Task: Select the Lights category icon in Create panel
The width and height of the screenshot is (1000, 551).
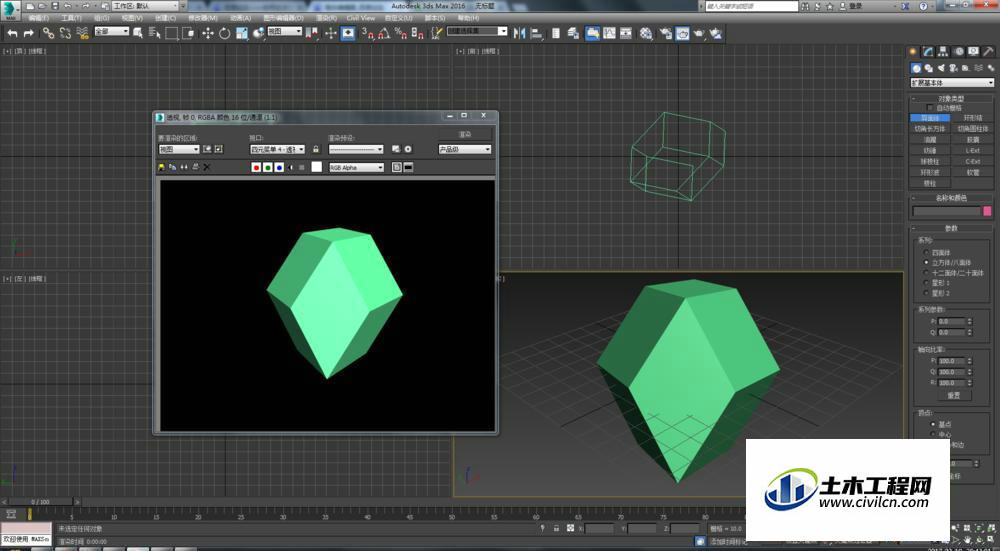Action: tap(941, 68)
